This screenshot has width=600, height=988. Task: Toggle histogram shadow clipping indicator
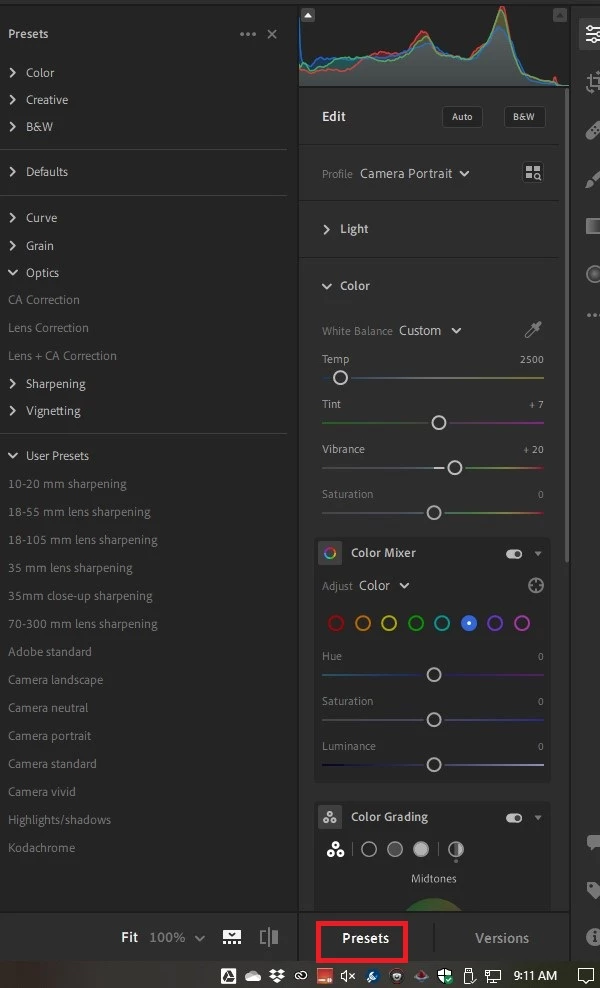click(x=308, y=15)
